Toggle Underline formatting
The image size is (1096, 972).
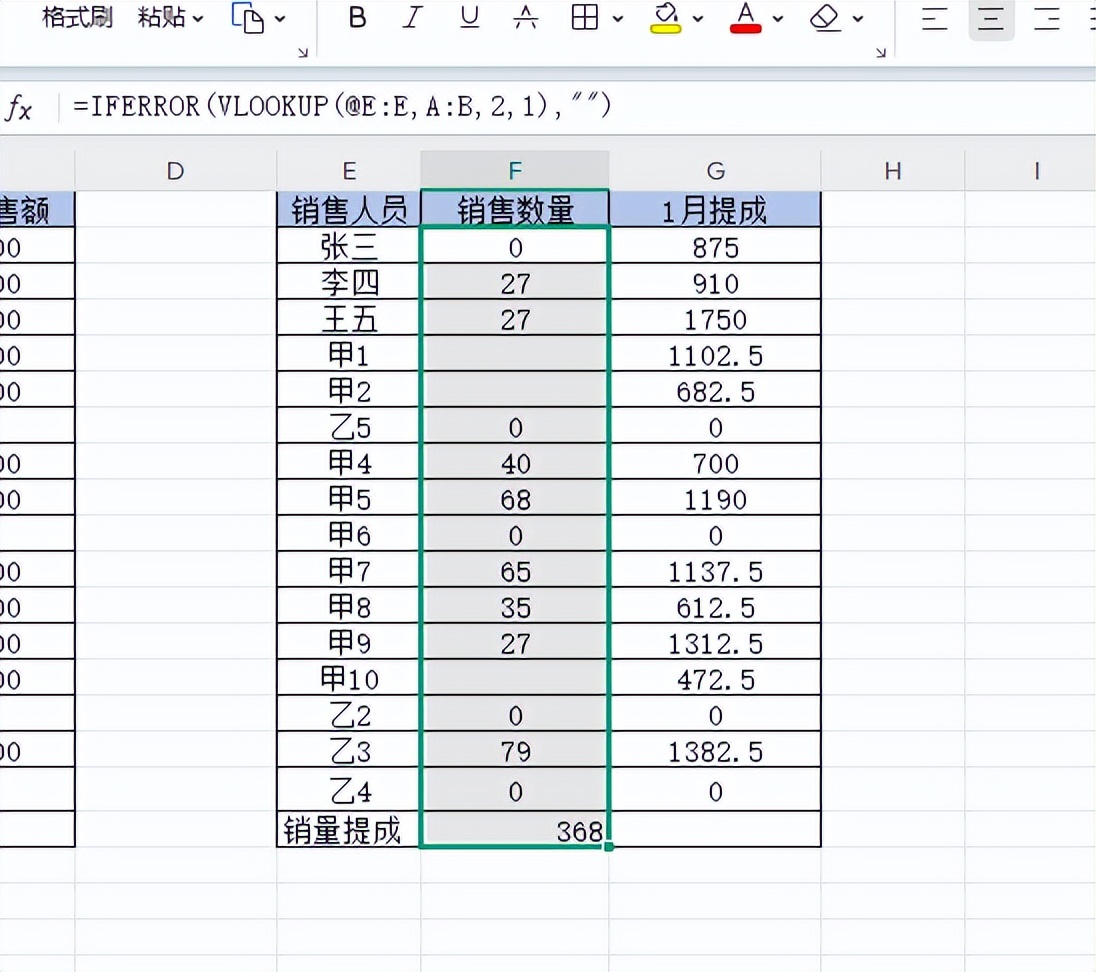[x=470, y=17]
